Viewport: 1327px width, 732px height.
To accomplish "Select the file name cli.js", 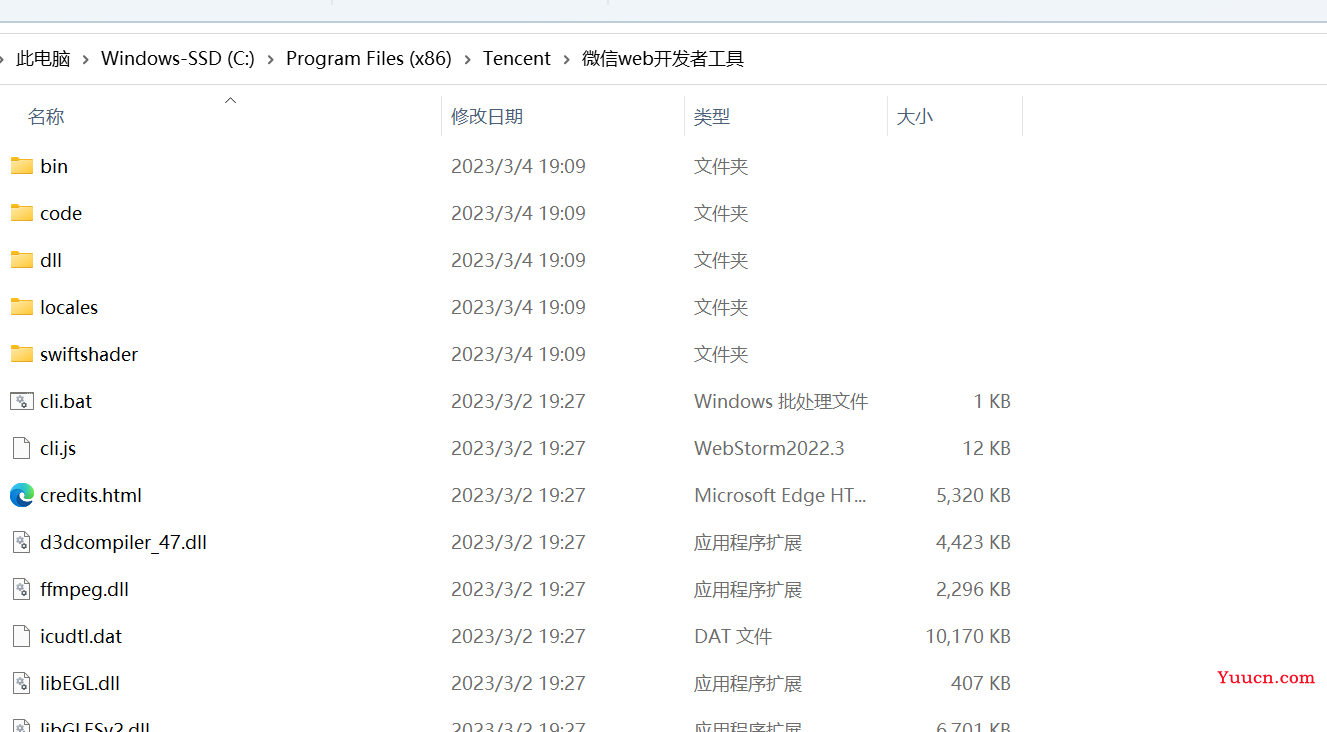I will click(x=58, y=448).
